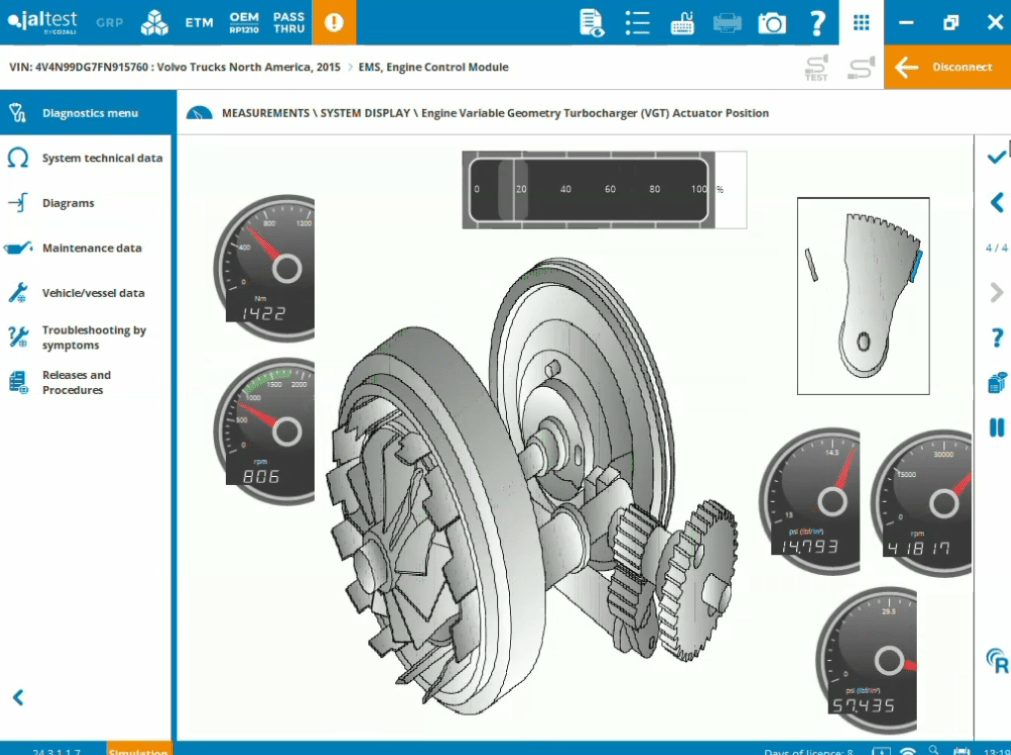Select the OEM RP1210 option
Viewport: 1011px width, 755px height.
click(244, 22)
